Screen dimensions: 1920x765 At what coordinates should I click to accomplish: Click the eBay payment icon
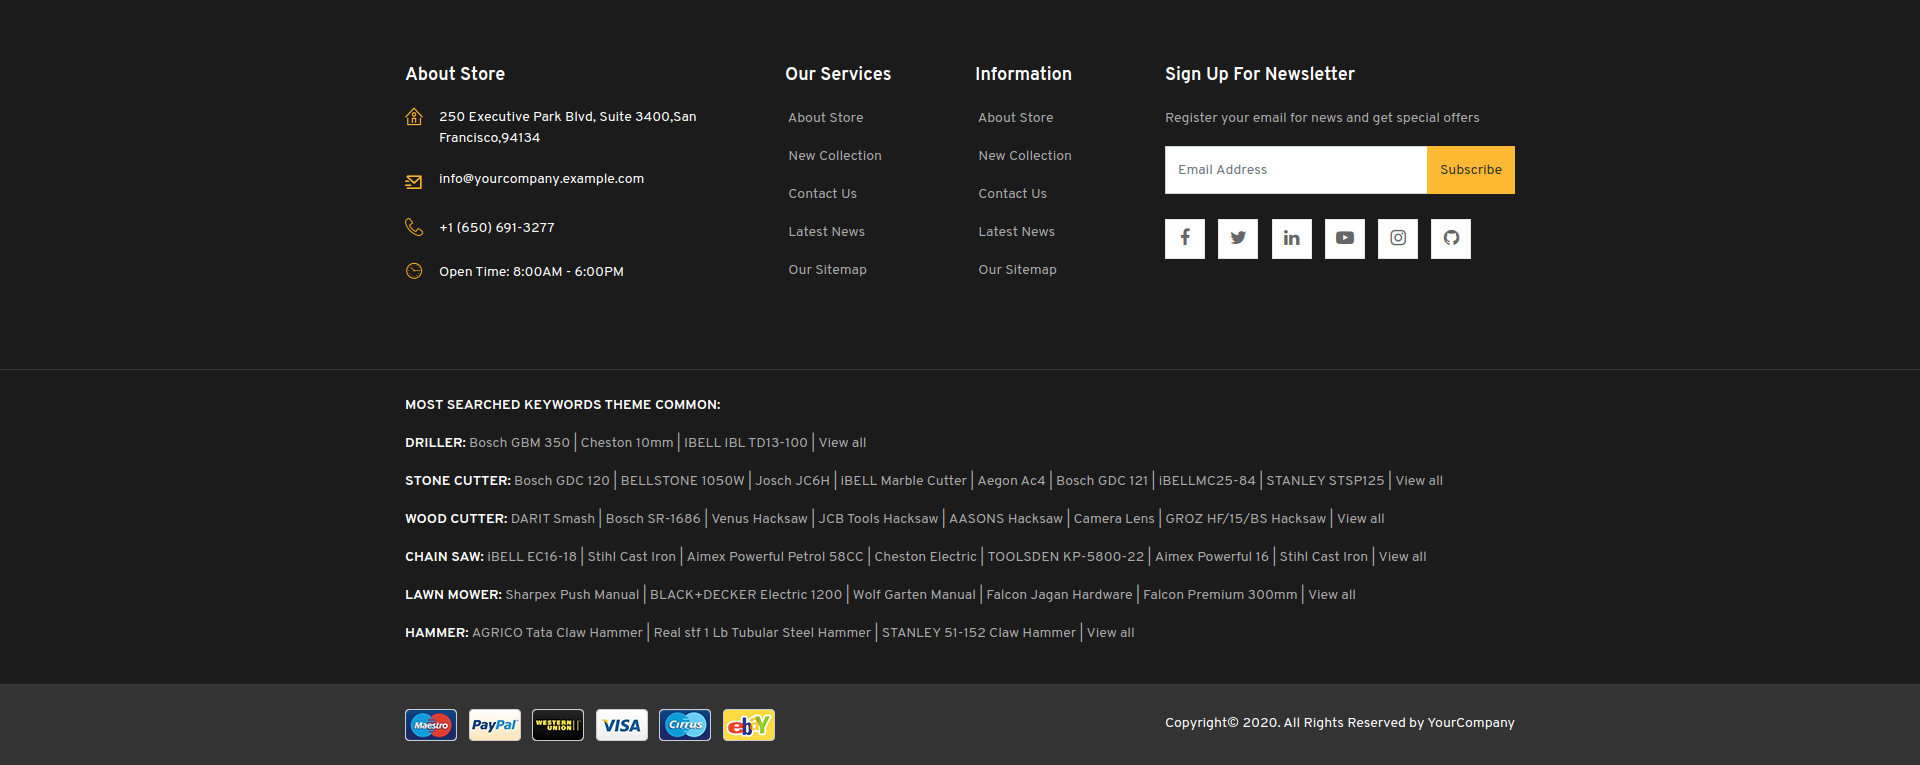click(x=748, y=725)
